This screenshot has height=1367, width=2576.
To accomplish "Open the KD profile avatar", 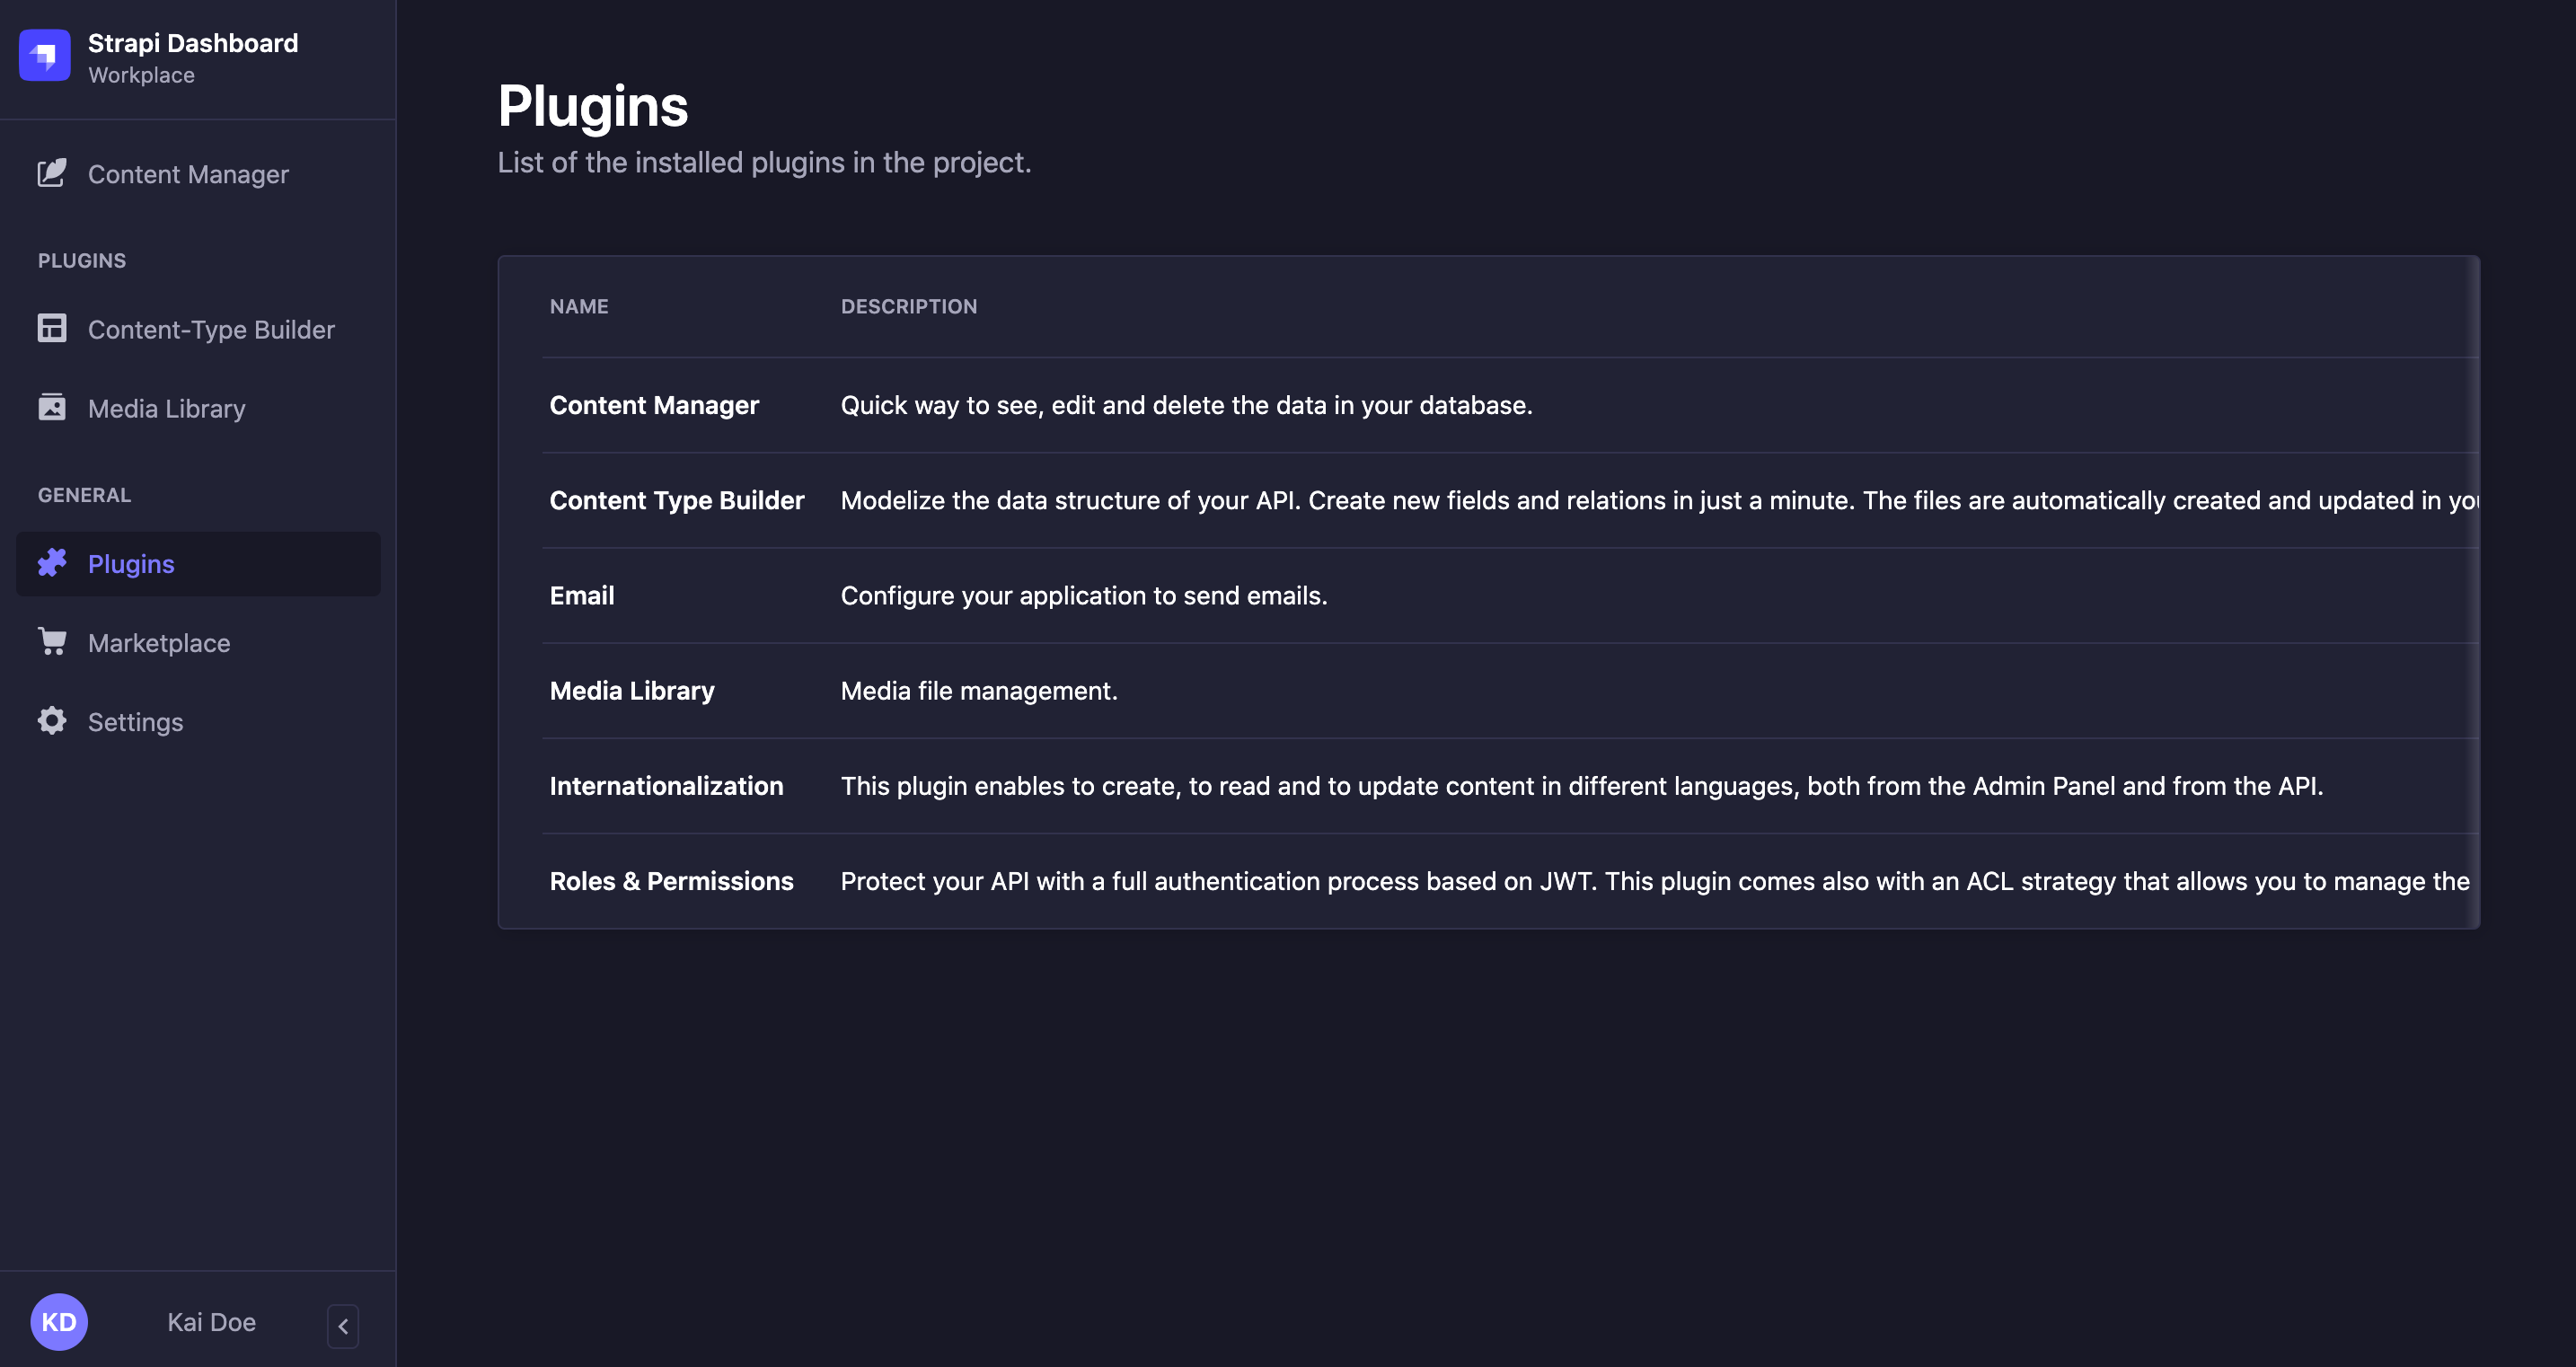I will 59,1321.
